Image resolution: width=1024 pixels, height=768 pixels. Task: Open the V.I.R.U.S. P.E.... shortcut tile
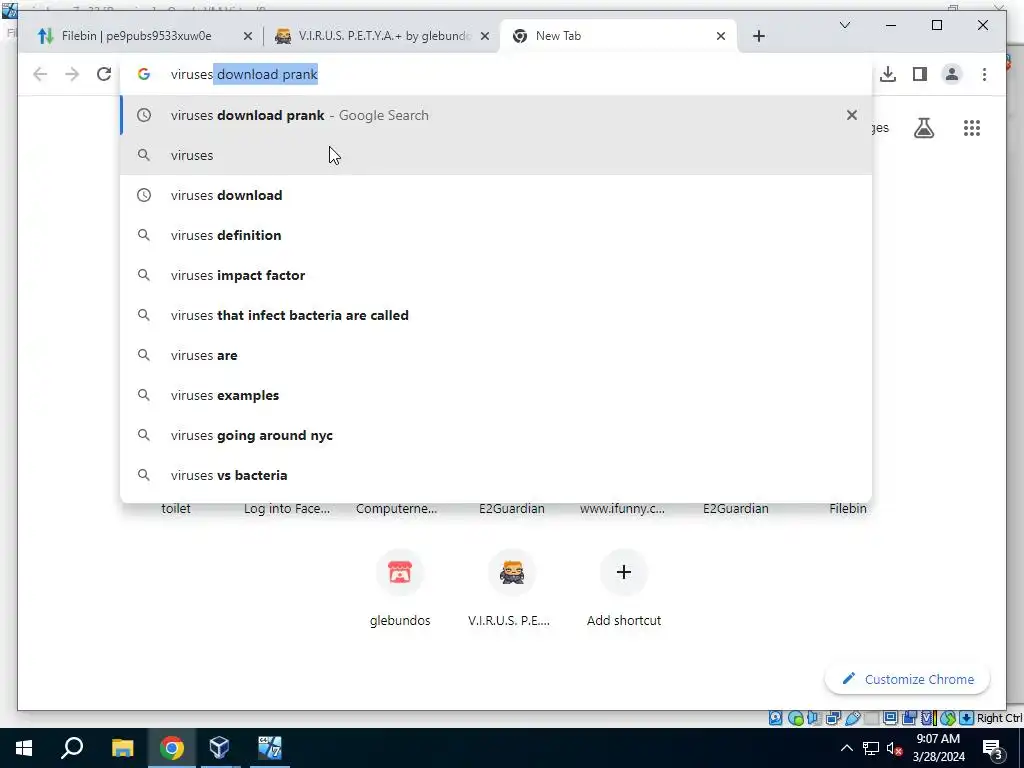pyautogui.click(x=511, y=588)
